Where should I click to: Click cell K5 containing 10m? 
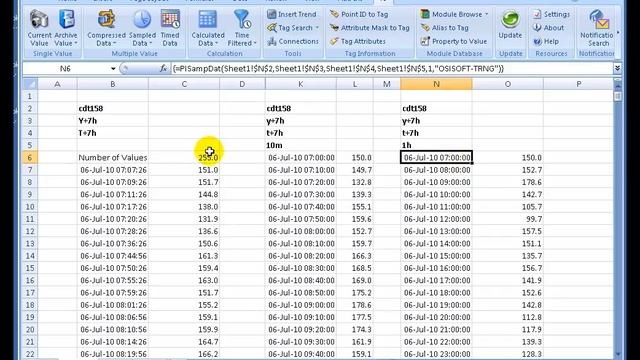point(300,145)
